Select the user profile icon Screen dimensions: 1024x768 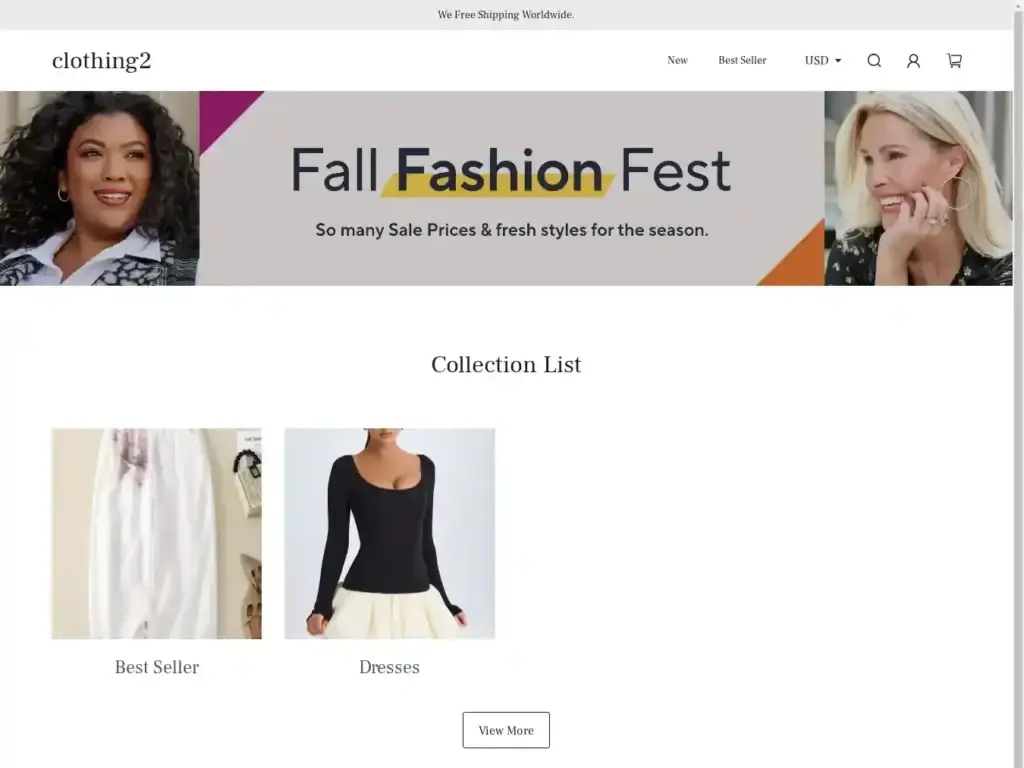point(913,60)
